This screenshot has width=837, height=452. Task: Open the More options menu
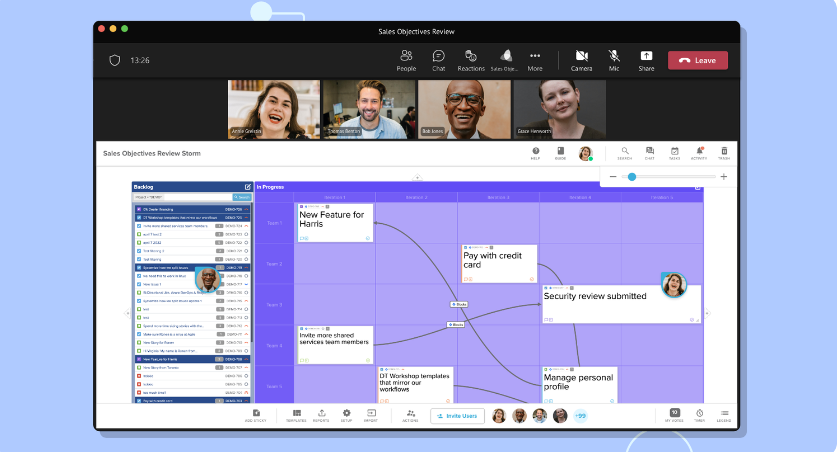pyautogui.click(x=535, y=60)
